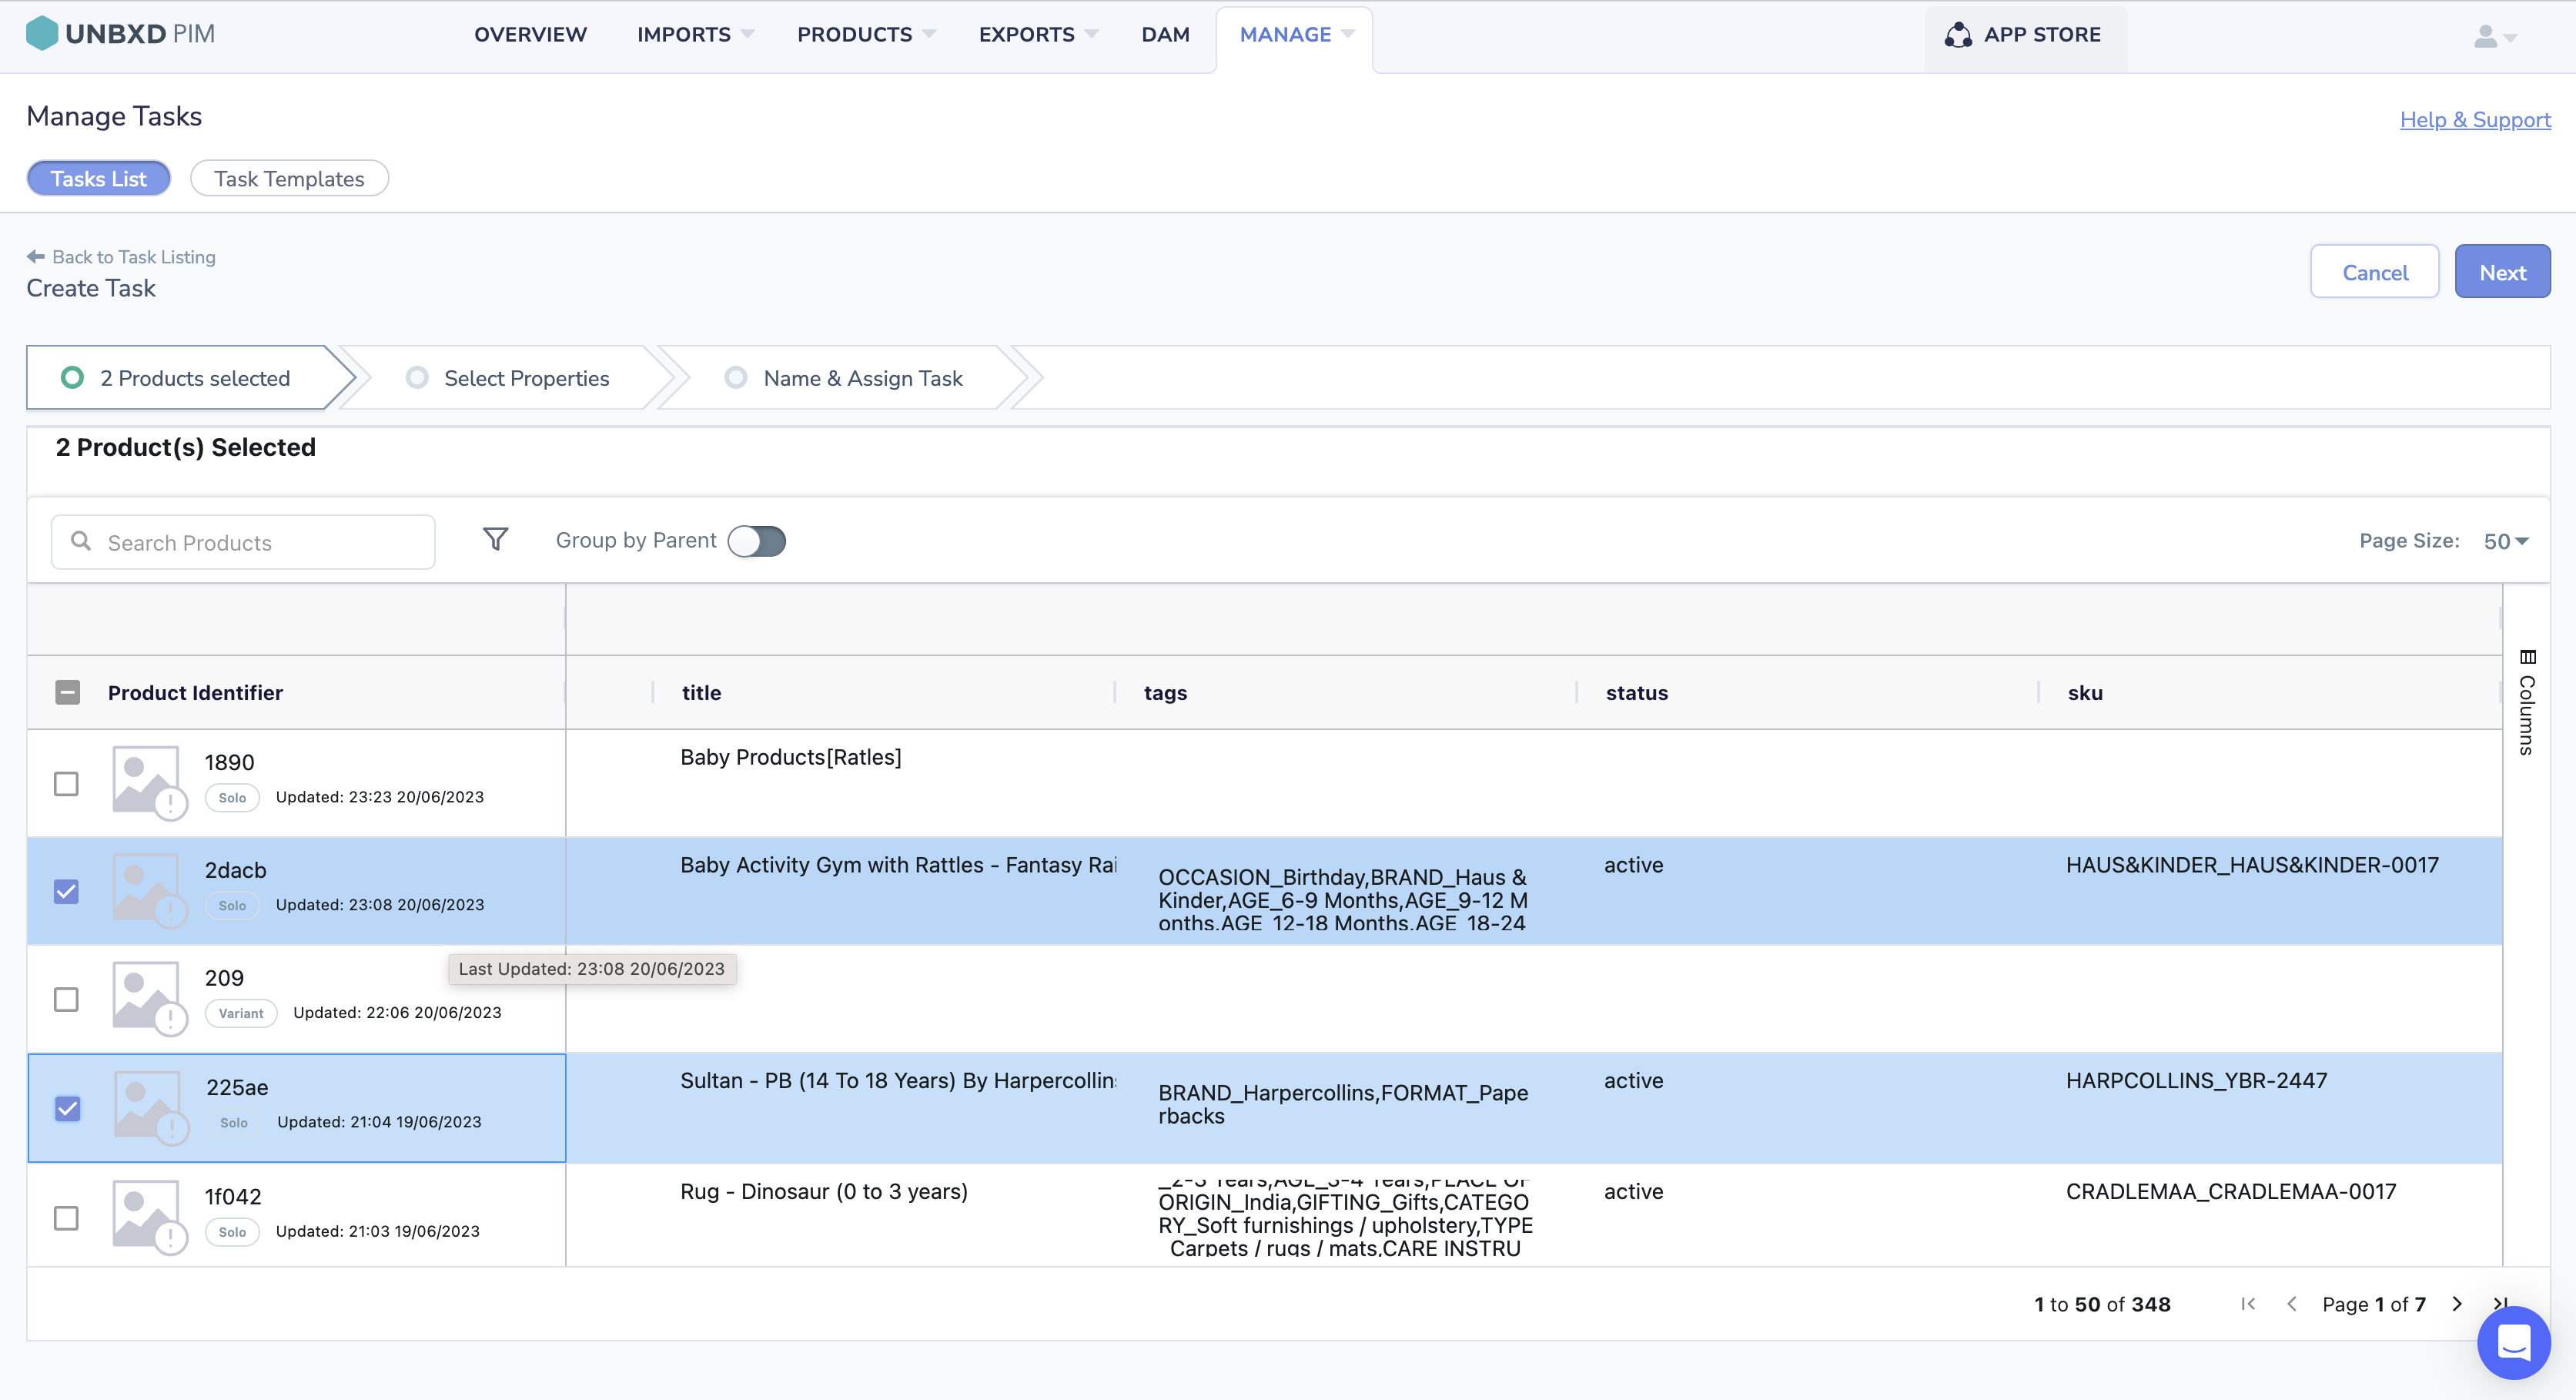Open the chat support bubble icon

[x=2512, y=1342]
